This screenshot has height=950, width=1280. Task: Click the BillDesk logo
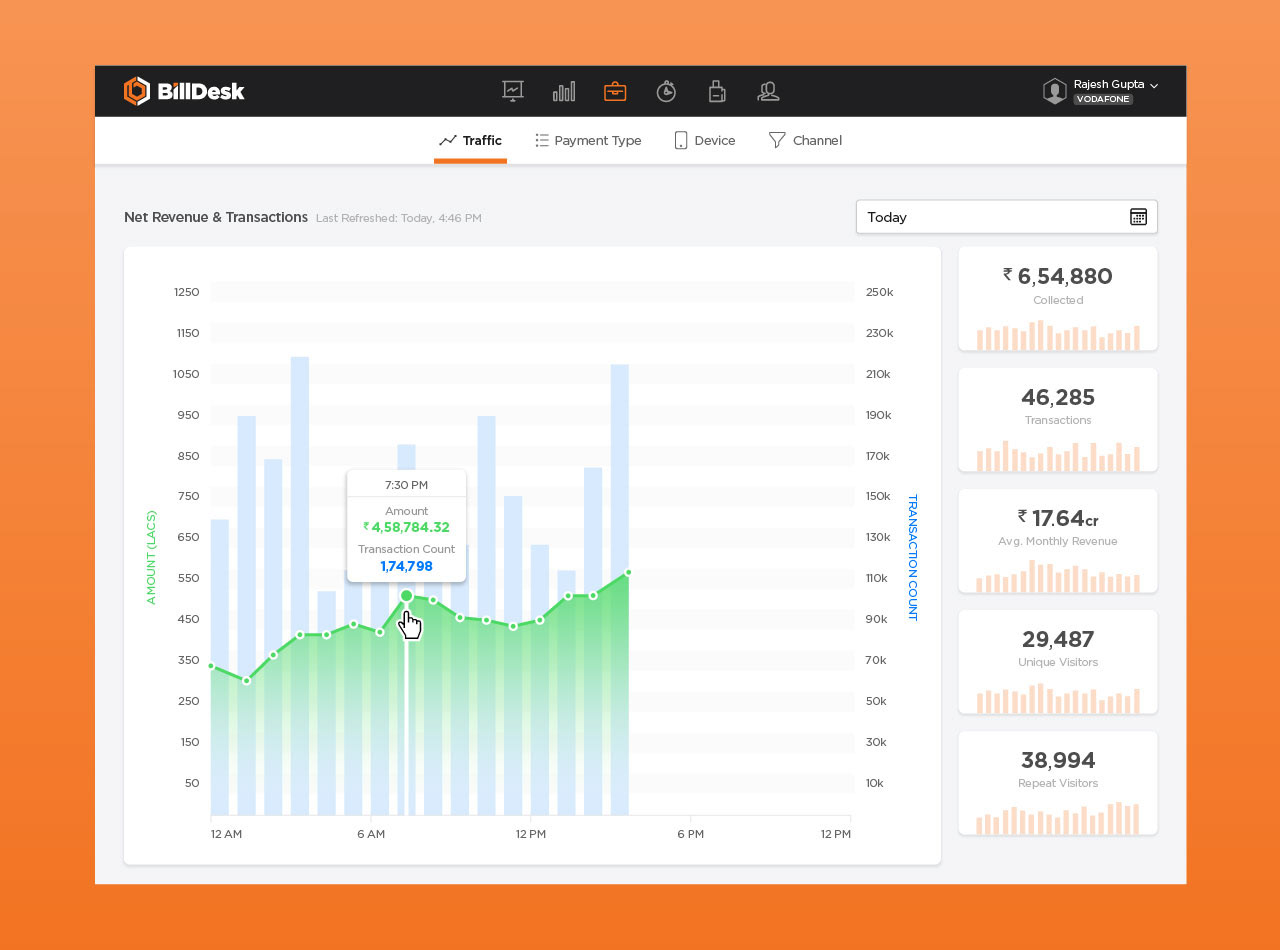184,91
